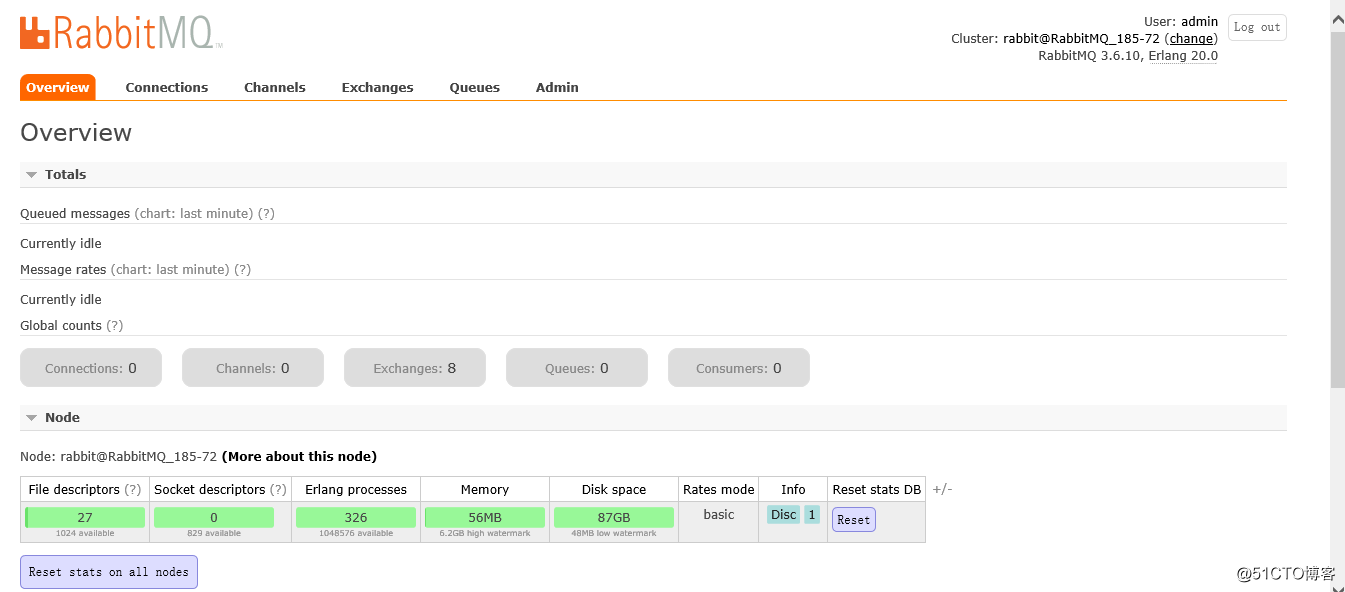Viewport: 1345px width, 592px height.
Task: Open help for Message rates
Action: coord(242,270)
